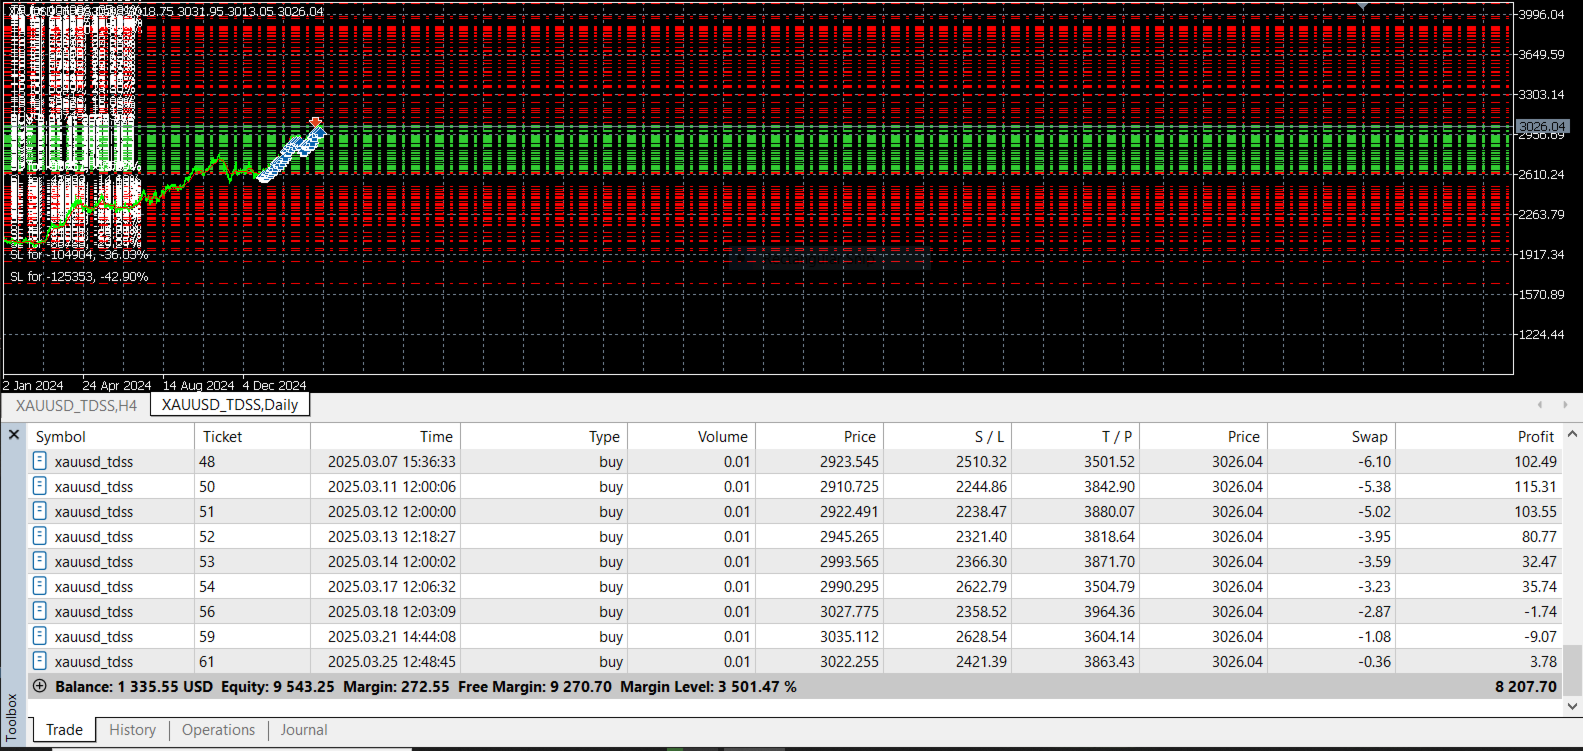The image size is (1583, 751).
Task: Sort by the S / L column header
Action: pos(947,436)
